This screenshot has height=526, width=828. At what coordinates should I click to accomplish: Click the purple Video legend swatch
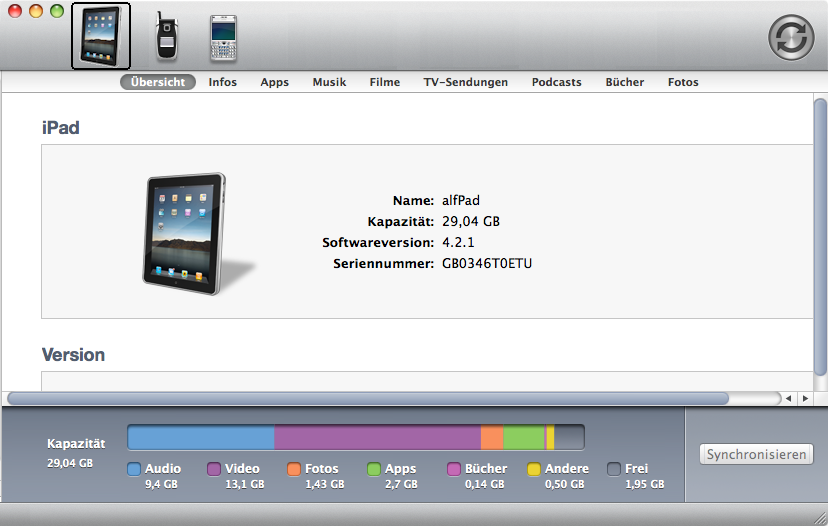click(214, 469)
